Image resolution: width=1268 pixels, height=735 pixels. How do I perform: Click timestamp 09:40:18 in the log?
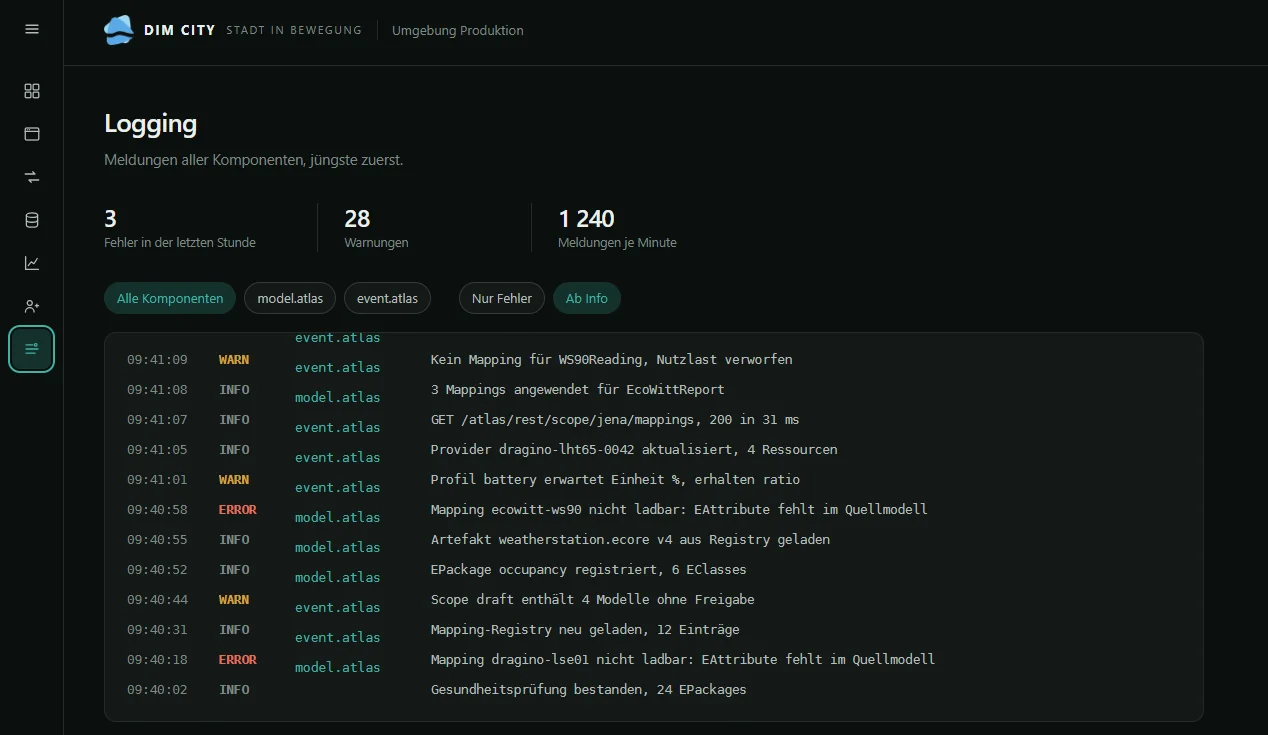pyautogui.click(x=157, y=659)
